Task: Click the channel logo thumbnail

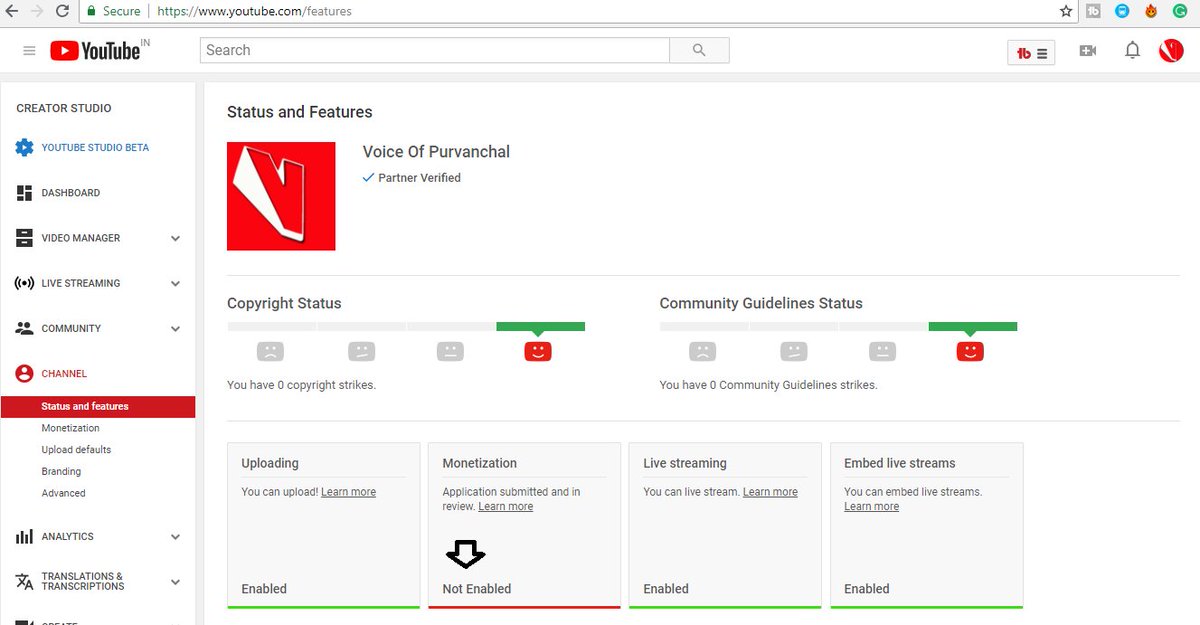Action: tap(281, 196)
